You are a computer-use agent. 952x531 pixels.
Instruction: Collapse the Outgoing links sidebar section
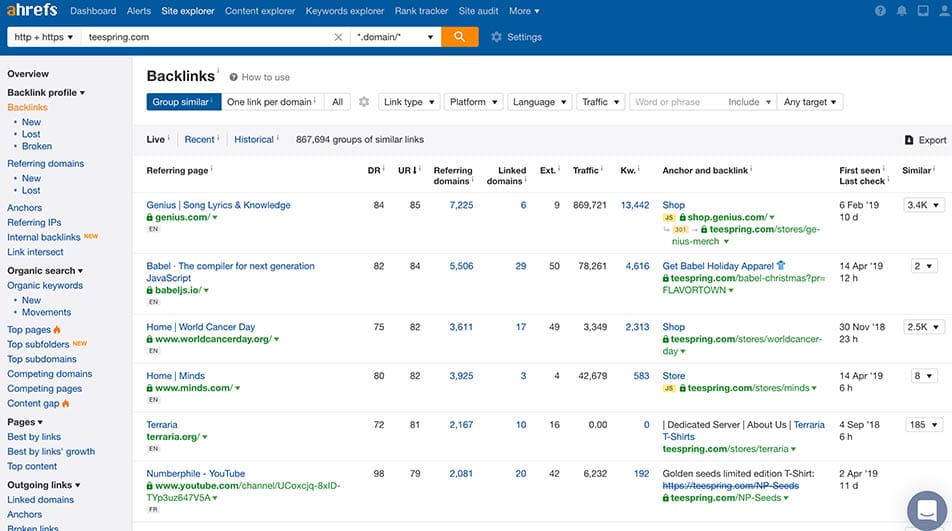(44, 485)
